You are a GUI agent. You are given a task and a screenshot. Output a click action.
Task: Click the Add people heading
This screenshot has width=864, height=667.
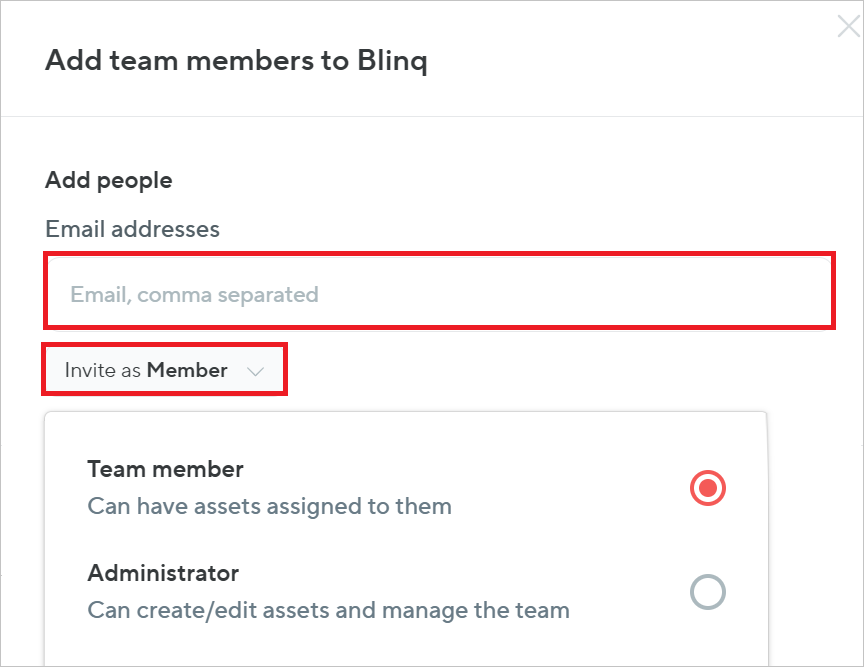coord(108,180)
